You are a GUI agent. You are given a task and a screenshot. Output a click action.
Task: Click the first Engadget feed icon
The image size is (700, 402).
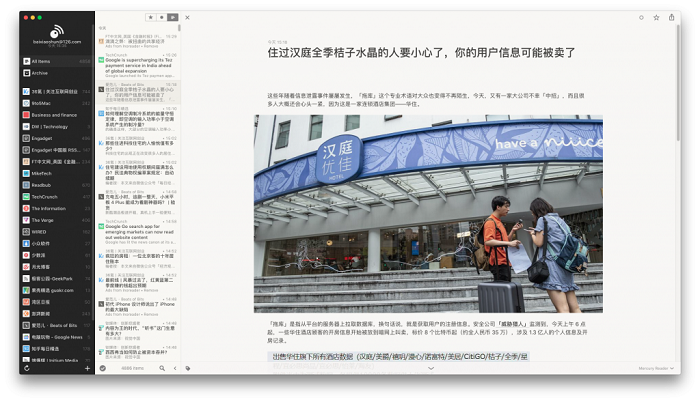click(x=26, y=138)
